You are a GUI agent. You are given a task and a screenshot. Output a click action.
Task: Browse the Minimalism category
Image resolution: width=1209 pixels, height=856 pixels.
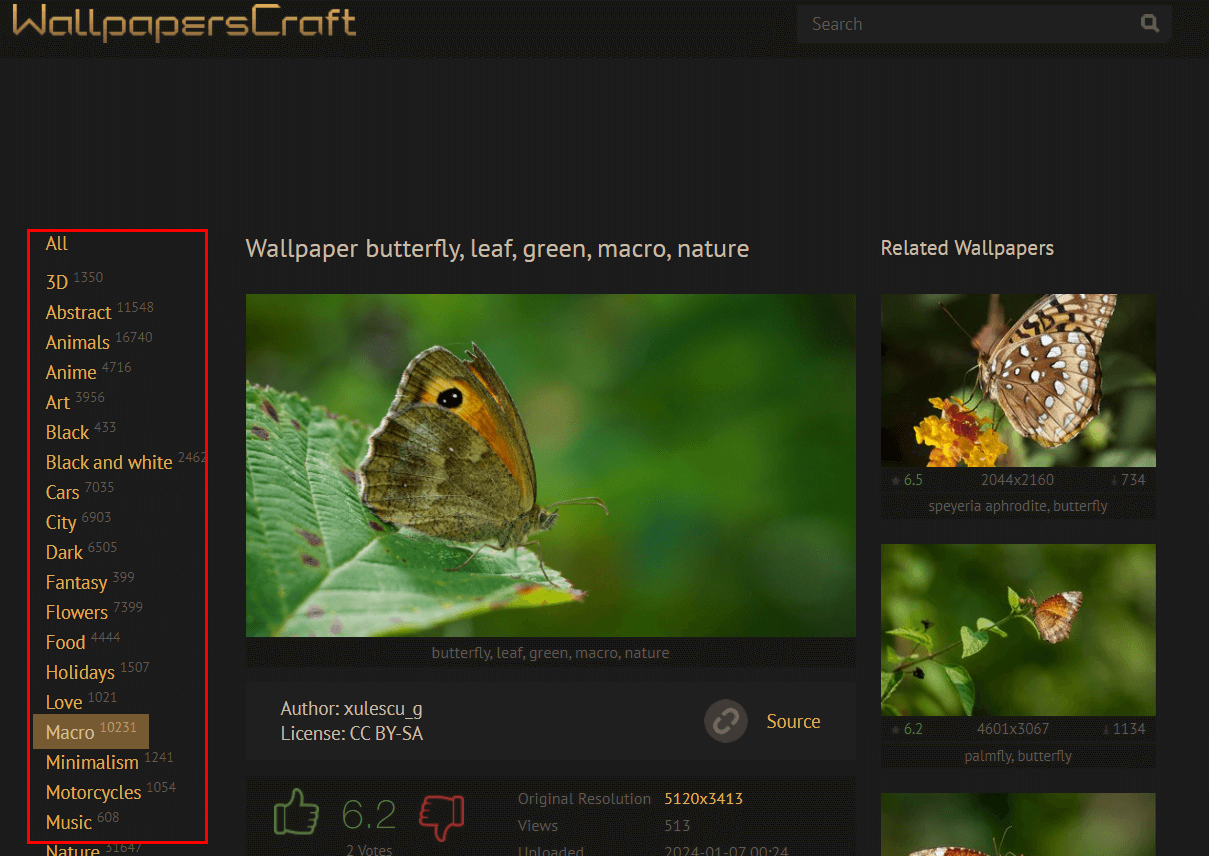coord(92,762)
